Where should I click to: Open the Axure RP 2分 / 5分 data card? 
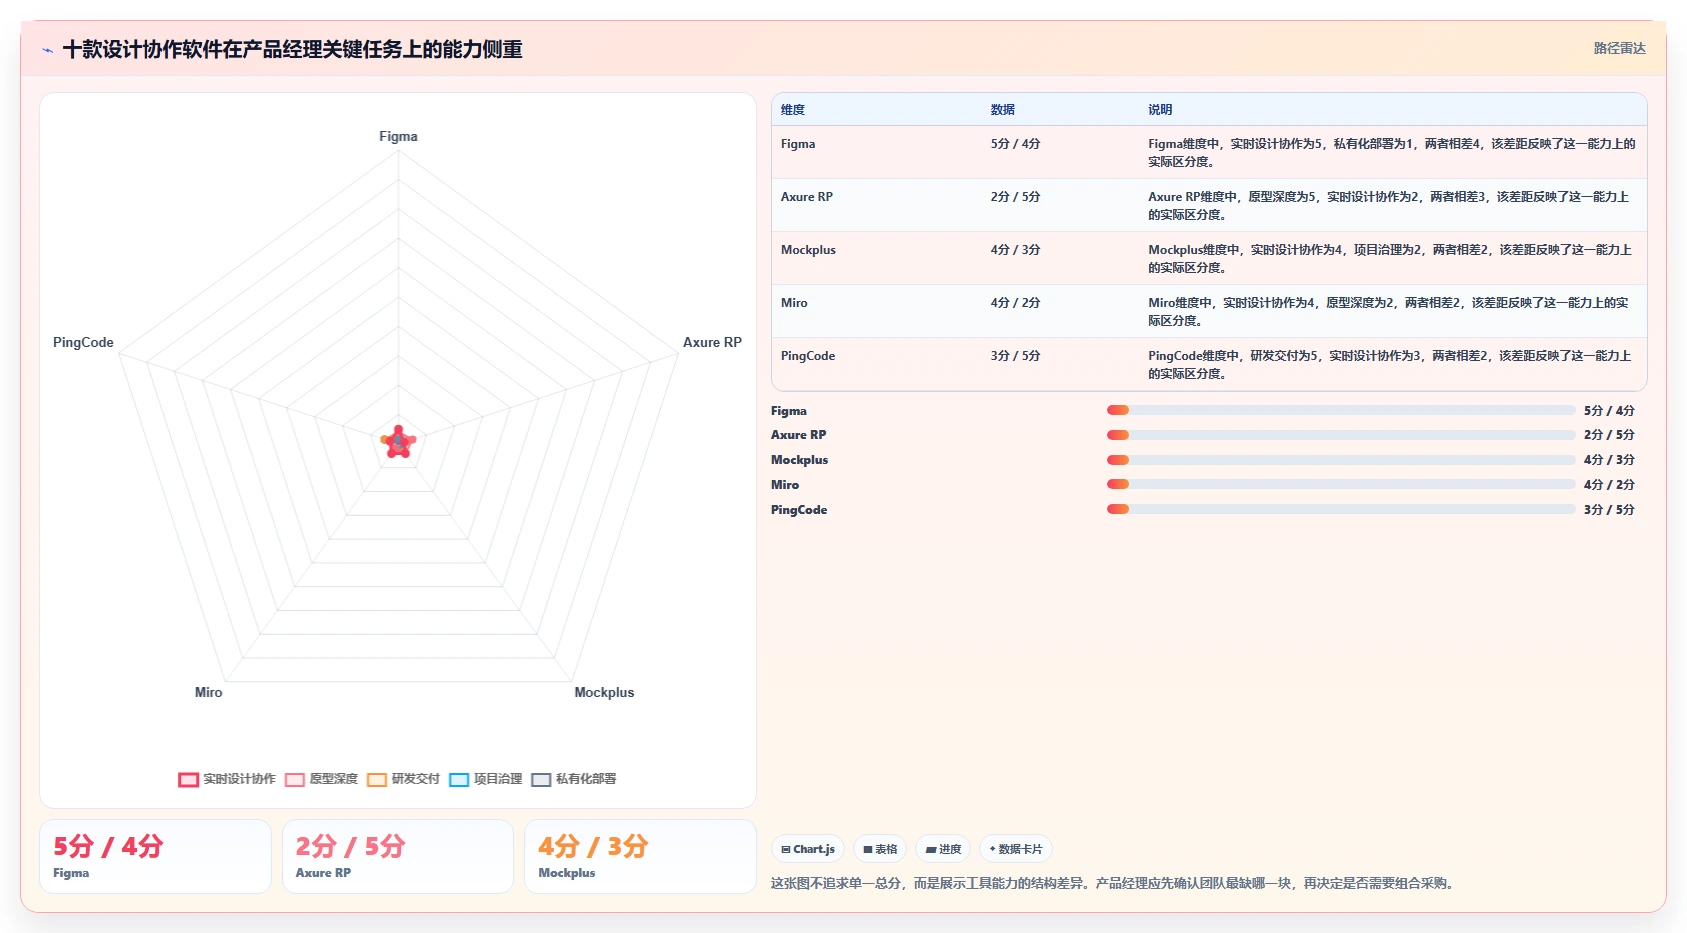[x=398, y=856]
